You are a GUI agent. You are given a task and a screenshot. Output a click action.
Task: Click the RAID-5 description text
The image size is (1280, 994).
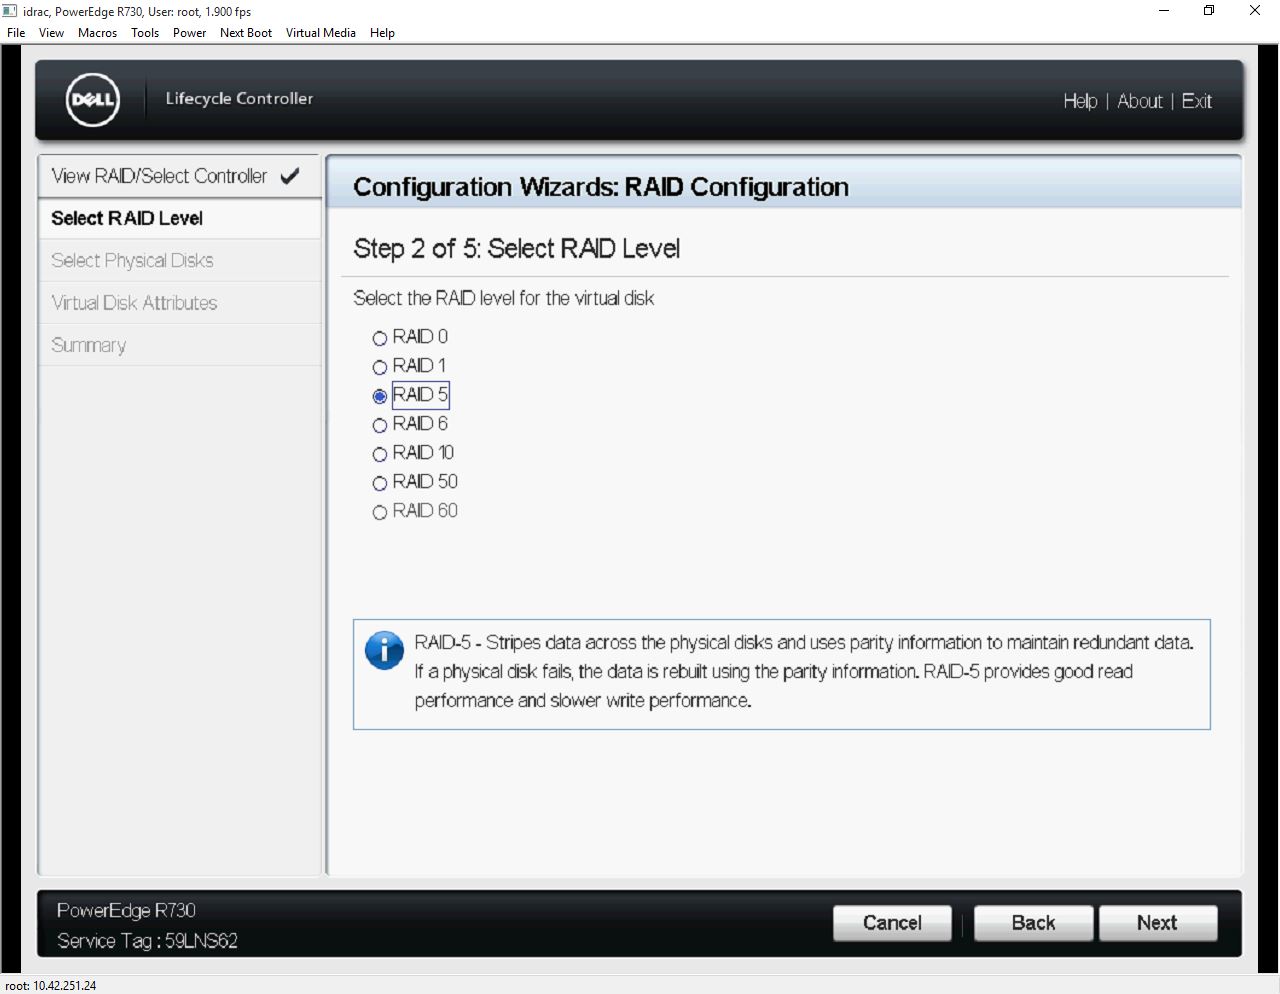pyautogui.click(x=804, y=671)
